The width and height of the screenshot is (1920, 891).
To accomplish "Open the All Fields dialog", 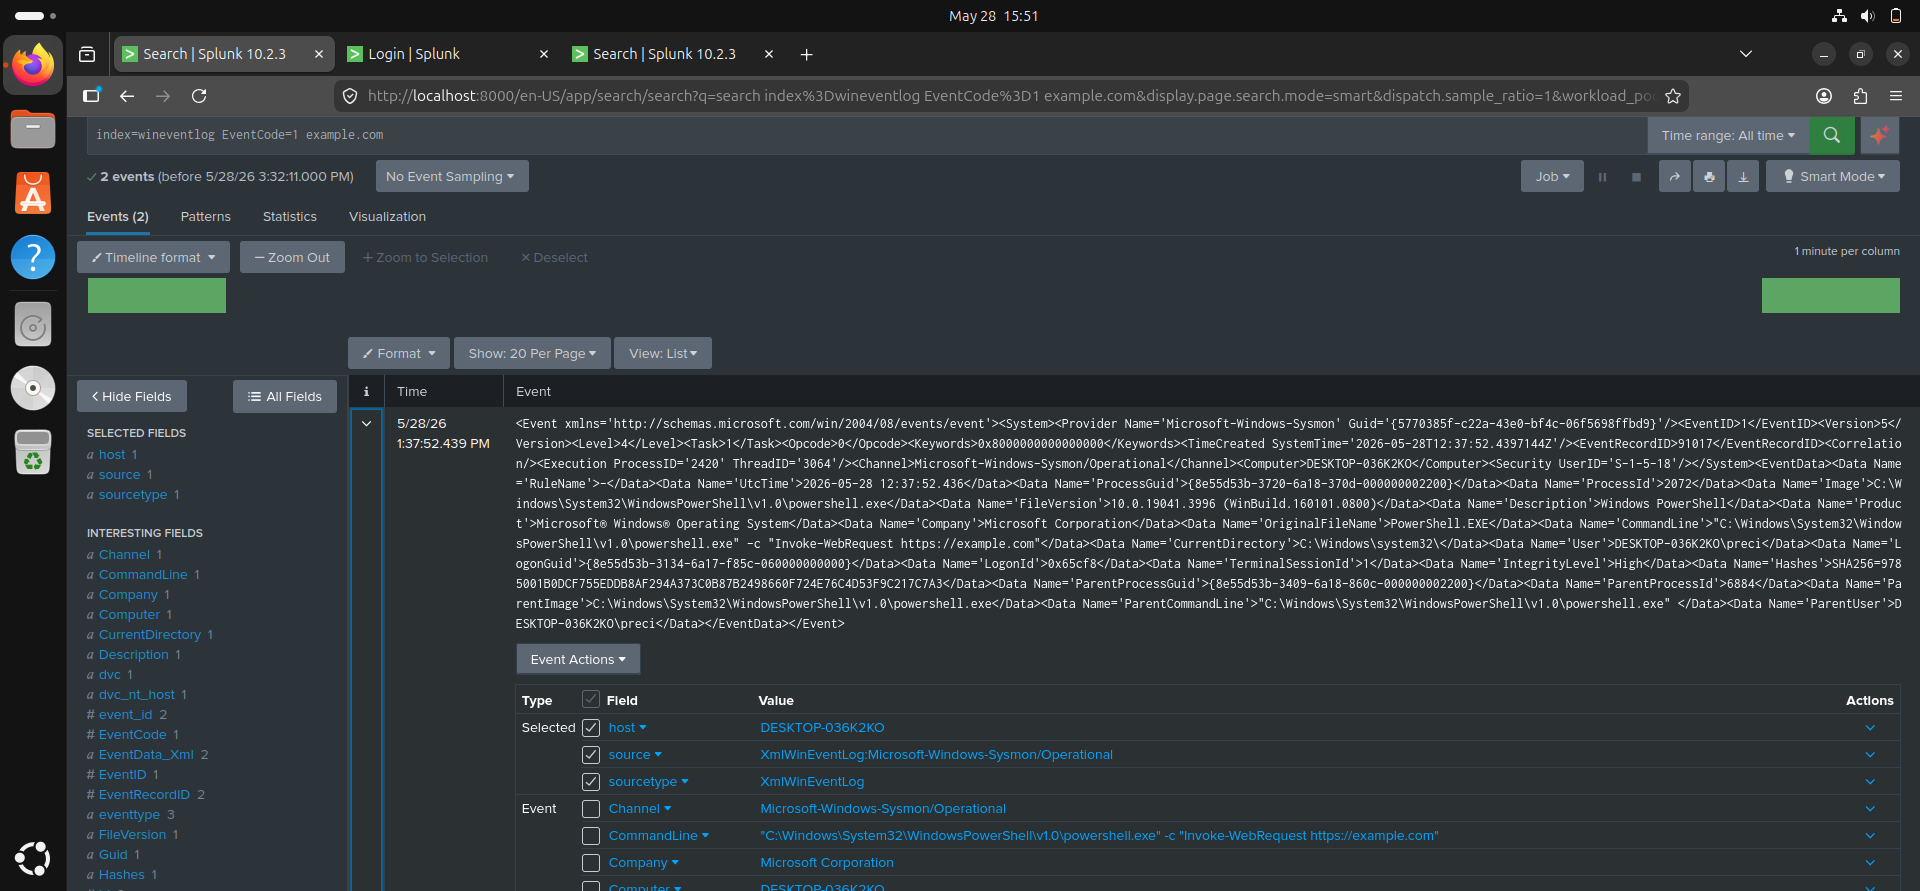I will click(285, 396).
